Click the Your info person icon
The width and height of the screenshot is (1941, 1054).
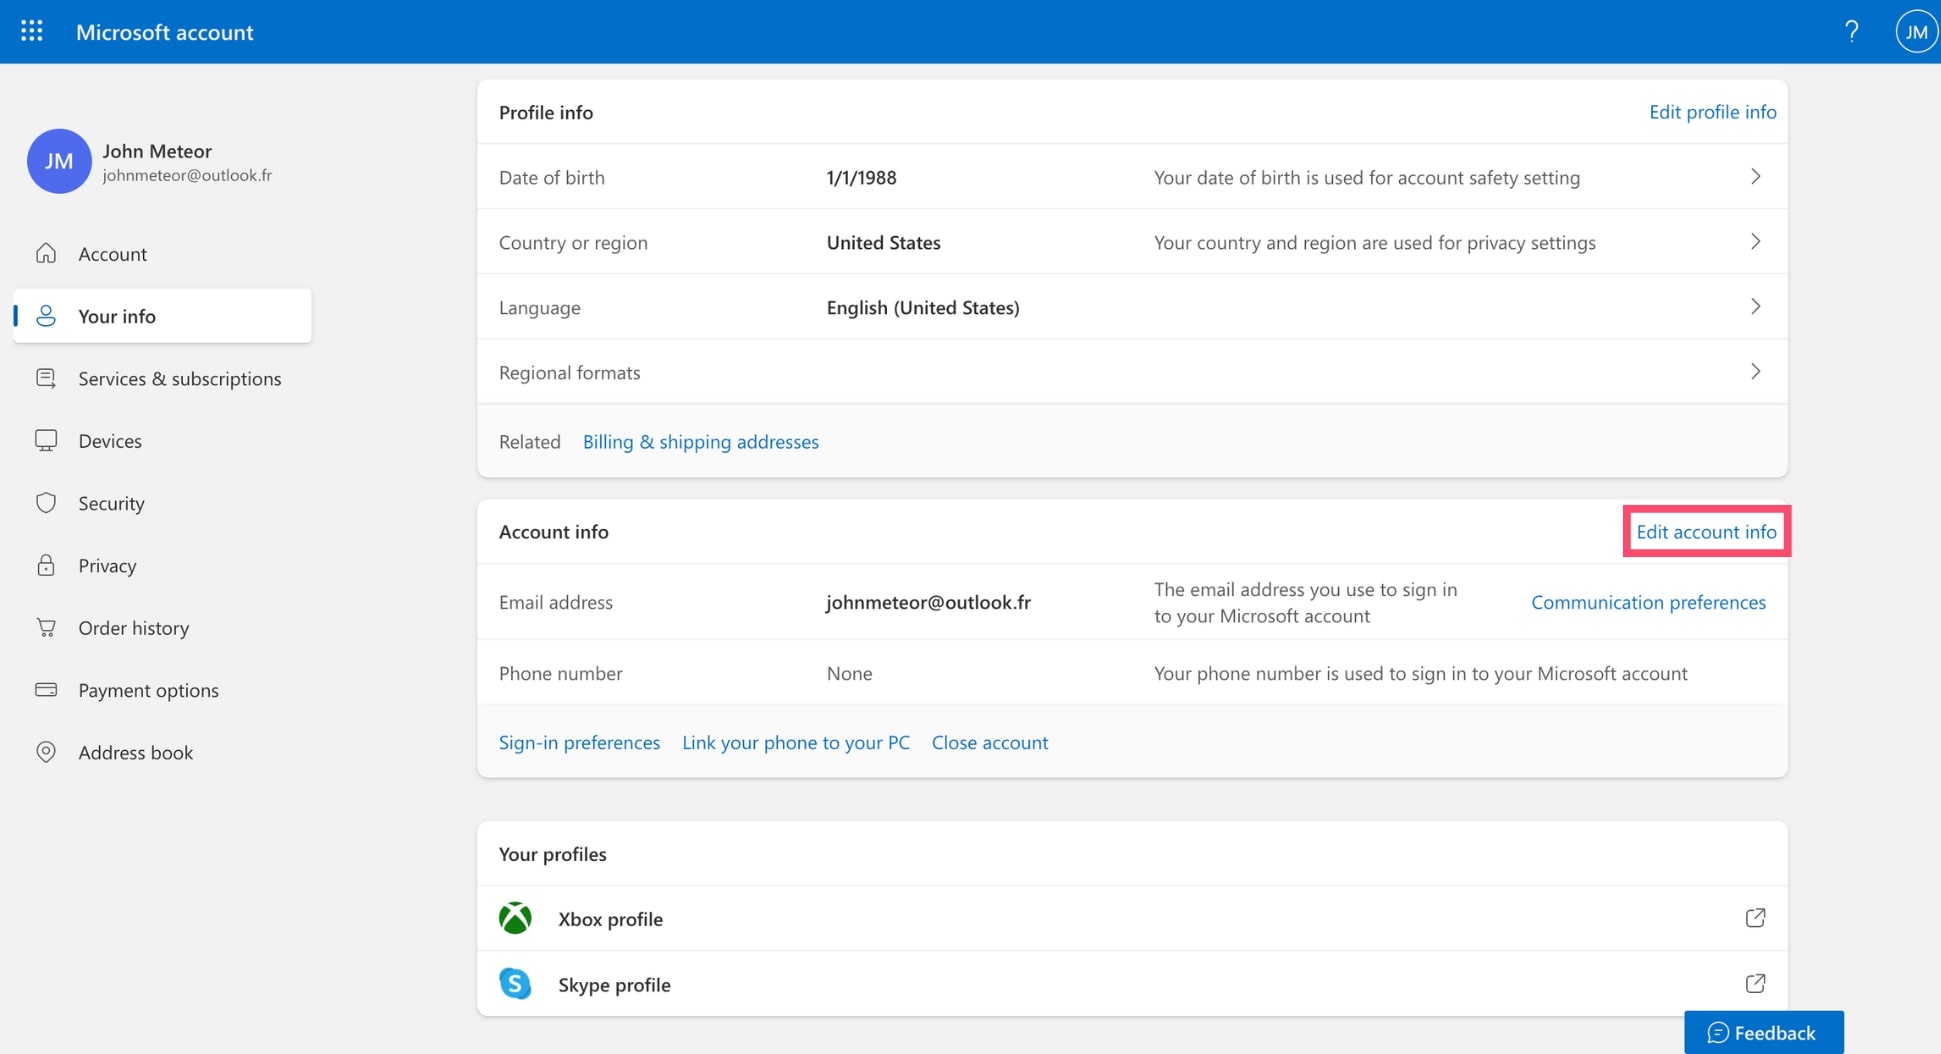pos(46,316)
